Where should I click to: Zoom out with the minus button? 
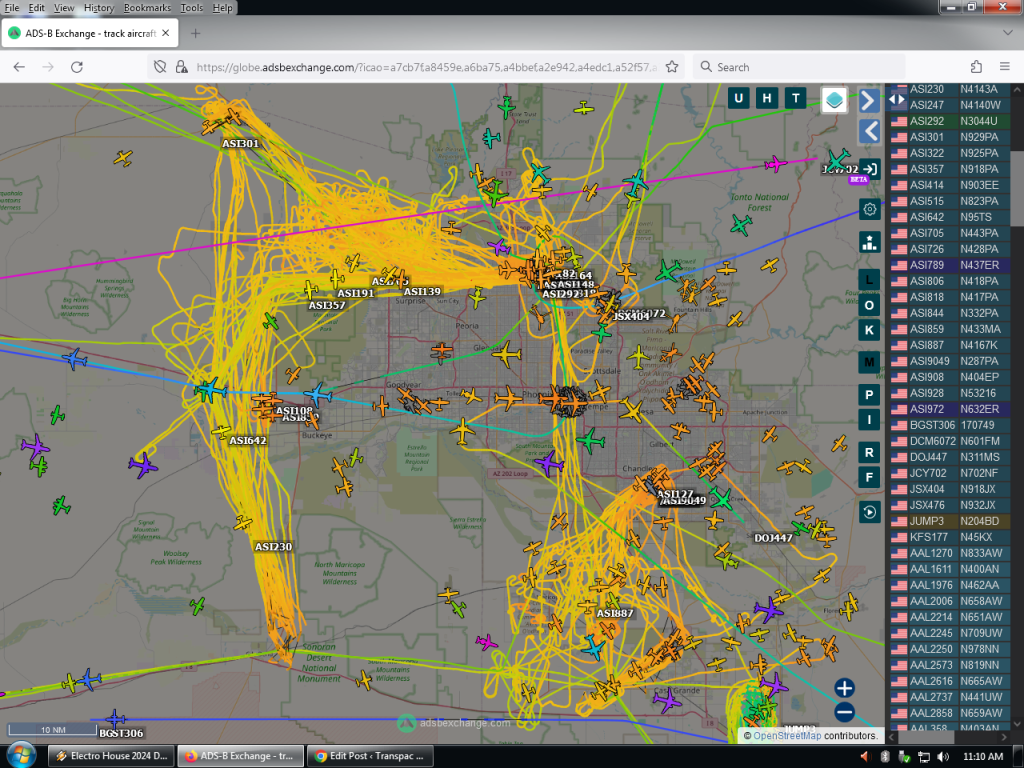(844, 712)
